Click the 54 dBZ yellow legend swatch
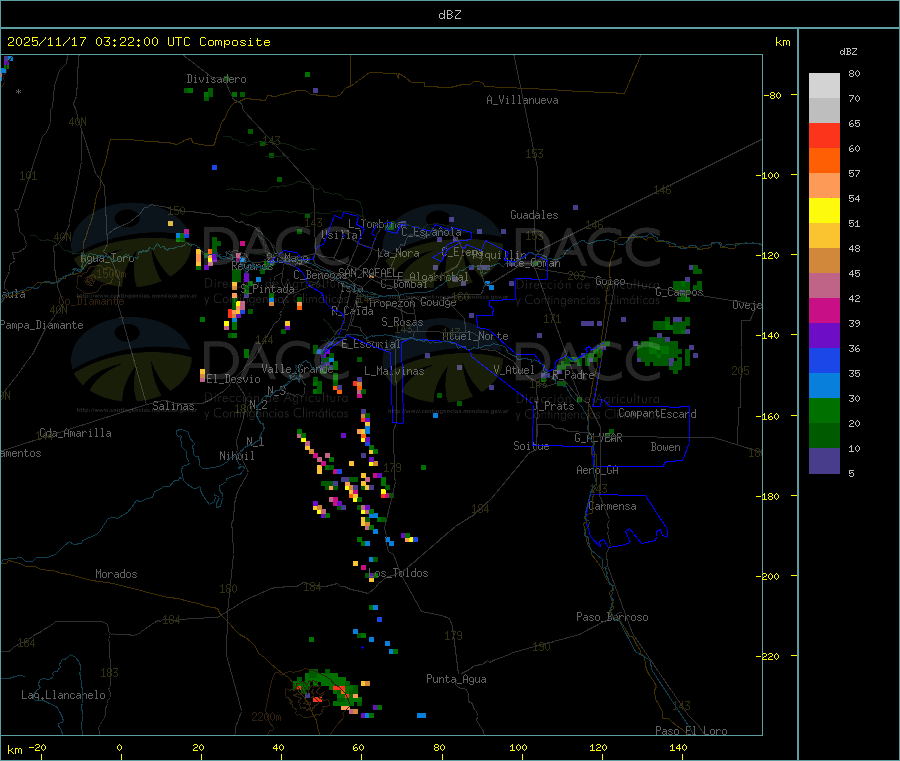The width and height of the screenshot is (900, 761). click(824, 211)
